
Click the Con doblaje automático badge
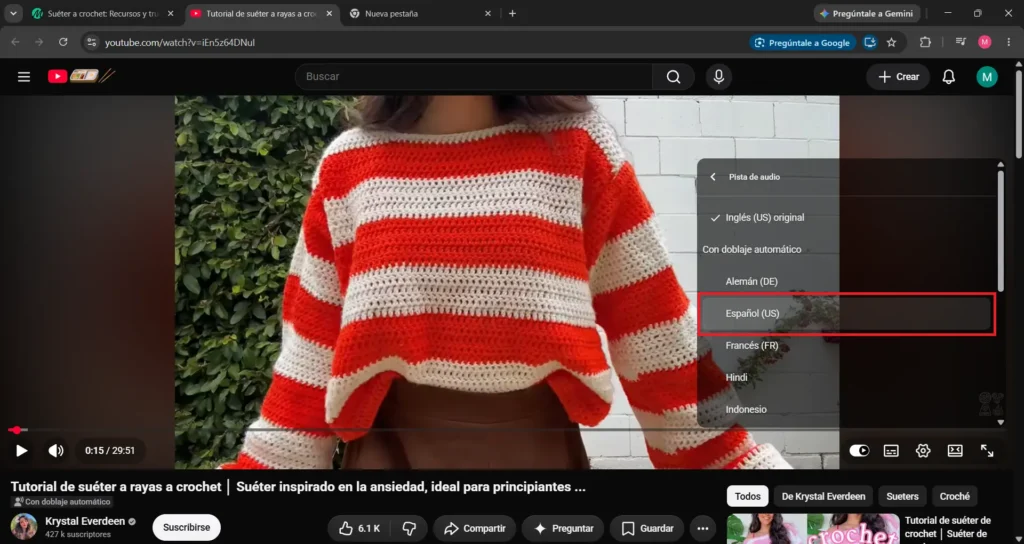pos(62,502)
